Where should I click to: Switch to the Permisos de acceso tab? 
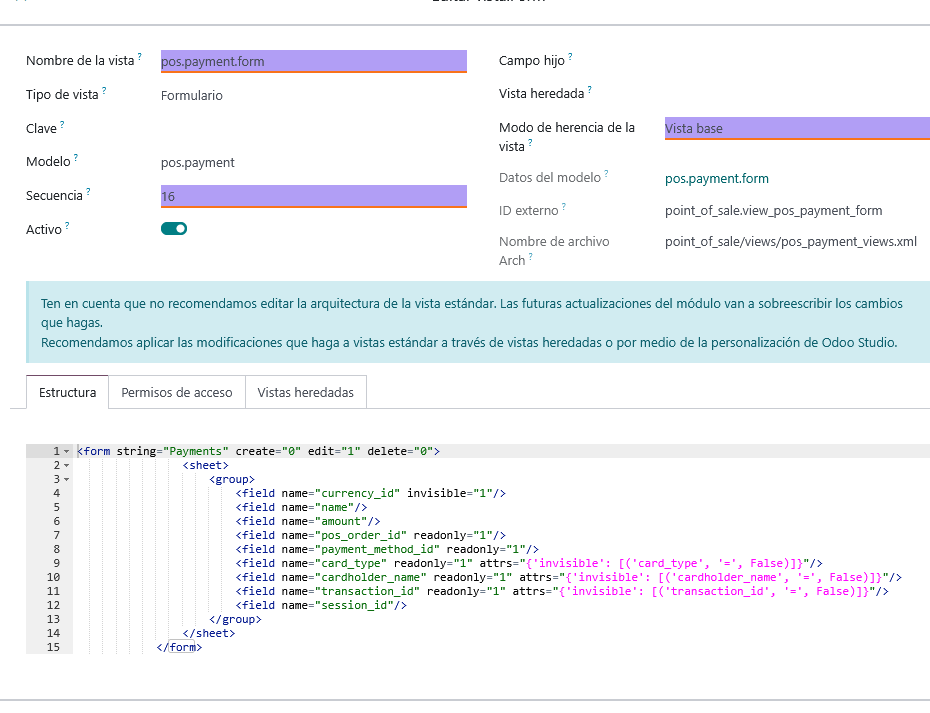click(177, 393)
